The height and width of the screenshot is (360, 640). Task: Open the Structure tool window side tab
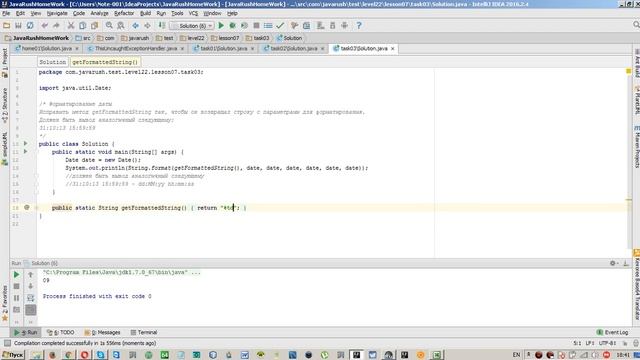click(x=4, y=105)
